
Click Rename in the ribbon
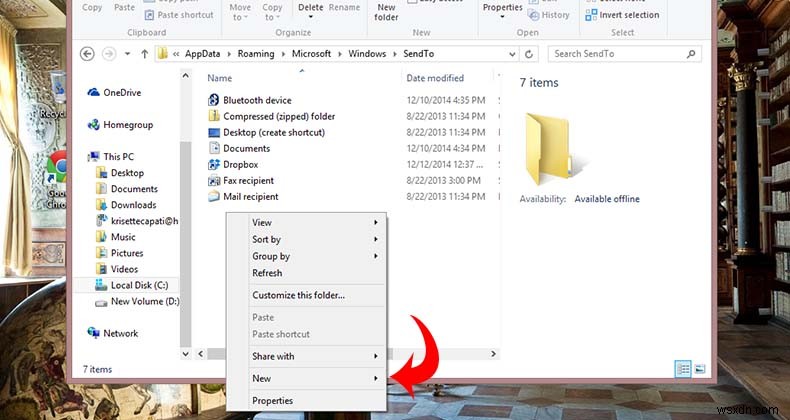[x=344, y=8]
